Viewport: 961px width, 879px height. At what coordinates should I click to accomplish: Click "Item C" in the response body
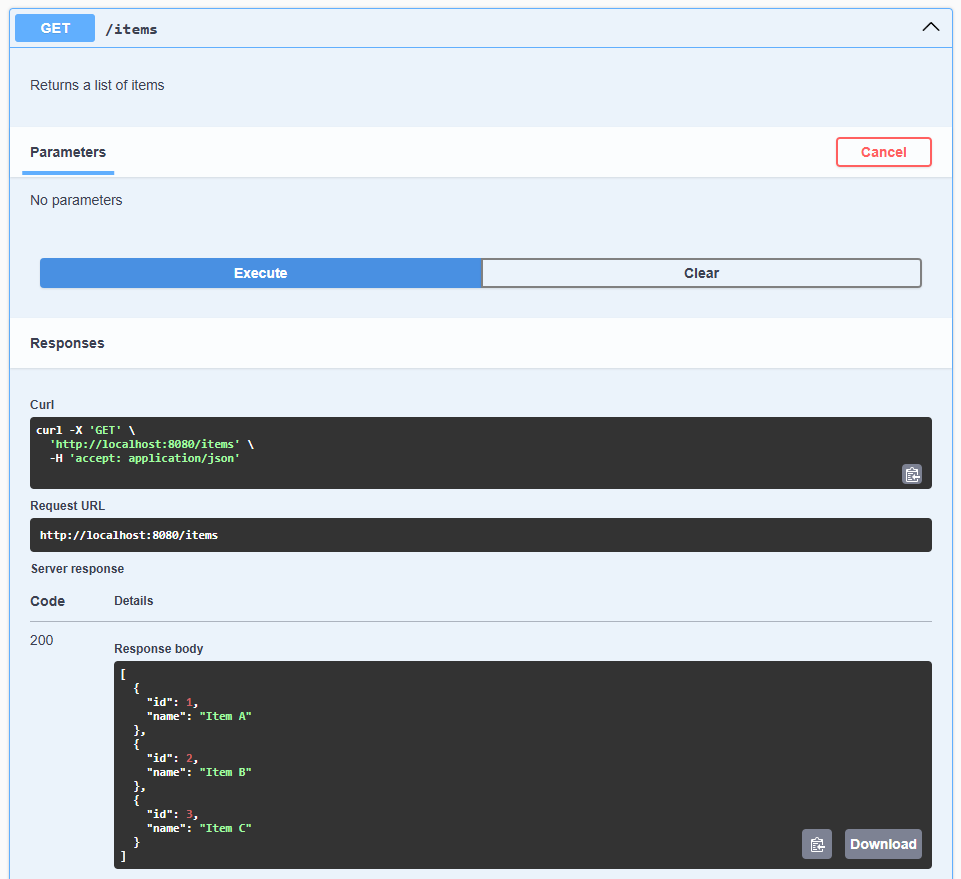tap(225, 828)
